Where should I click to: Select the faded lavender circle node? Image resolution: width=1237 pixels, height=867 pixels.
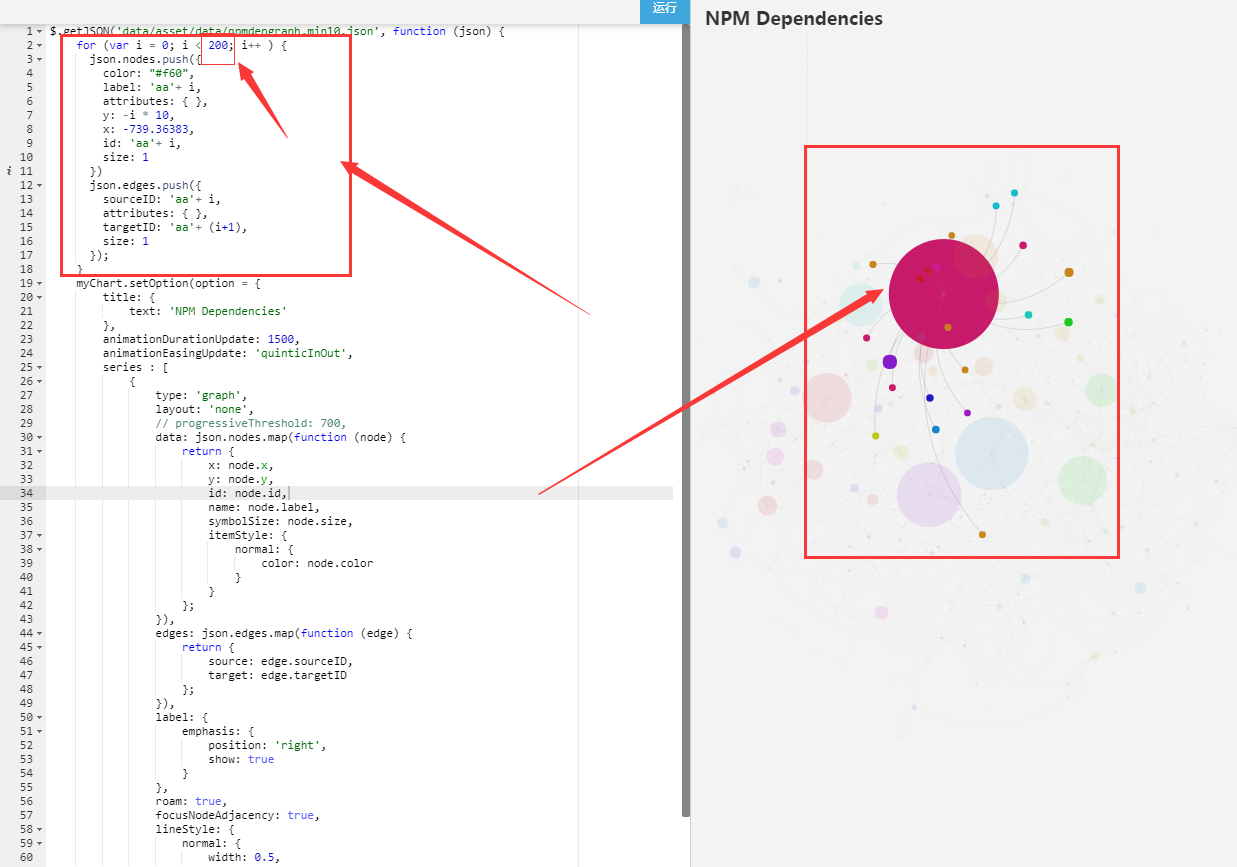pyautogui.click(x=929, y=494)
